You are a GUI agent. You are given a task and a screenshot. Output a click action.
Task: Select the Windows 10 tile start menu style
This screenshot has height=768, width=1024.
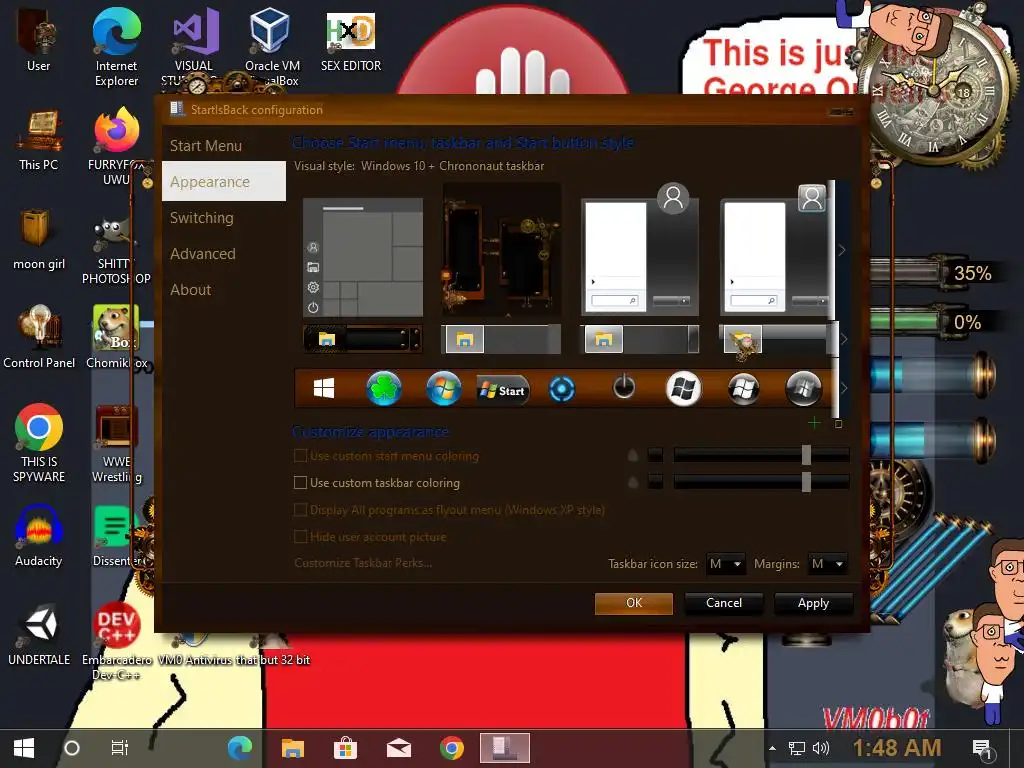[x=363, y=257]
